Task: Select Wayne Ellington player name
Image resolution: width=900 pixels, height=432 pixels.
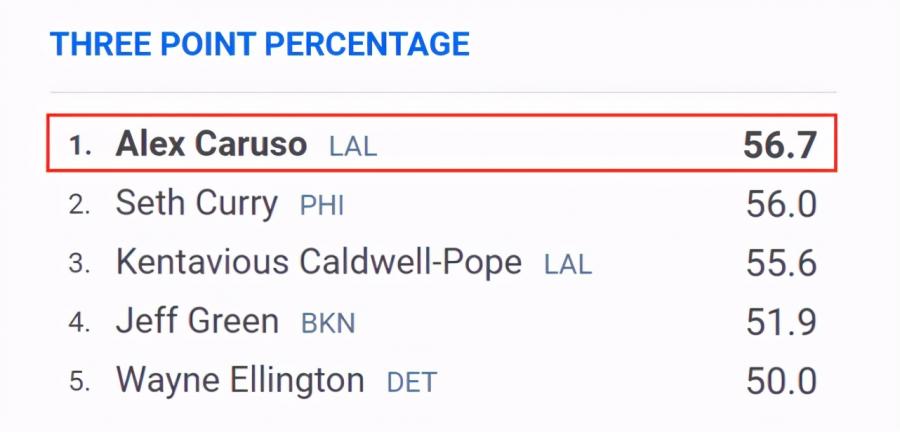Action: pos(240,380)
